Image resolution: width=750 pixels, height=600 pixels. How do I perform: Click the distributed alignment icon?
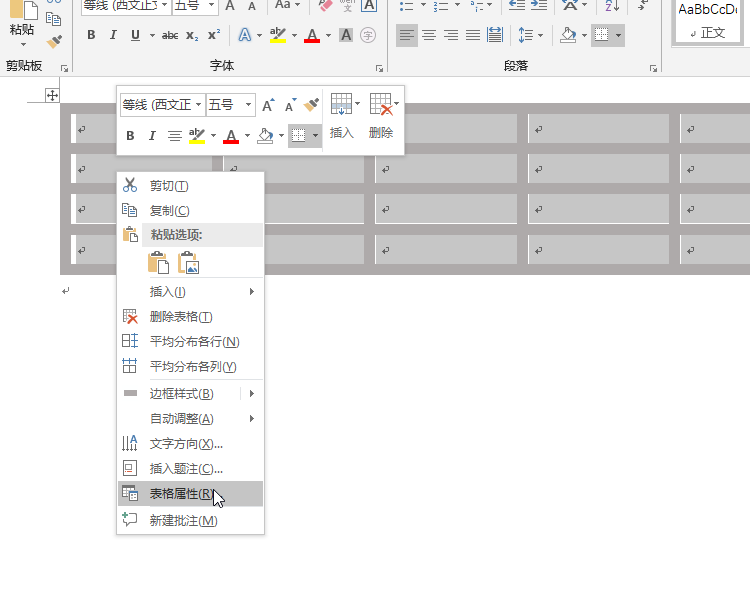click(495, 35)
